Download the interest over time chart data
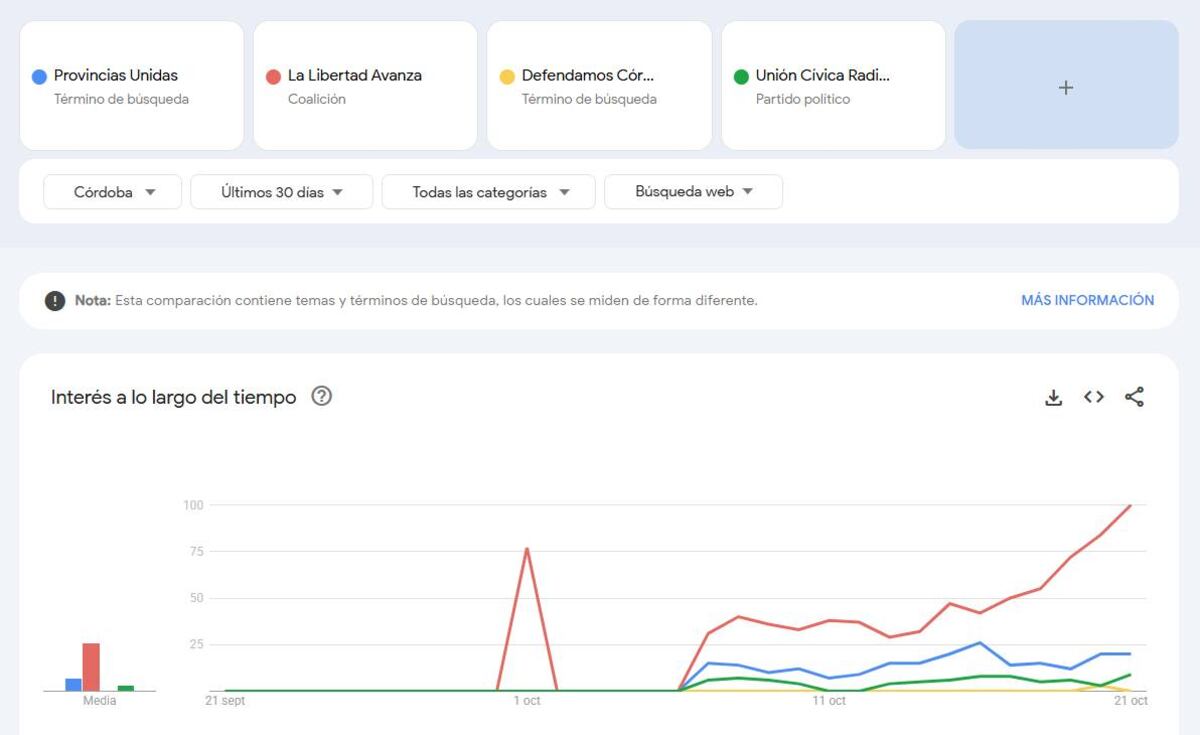 click(1053, 397)
